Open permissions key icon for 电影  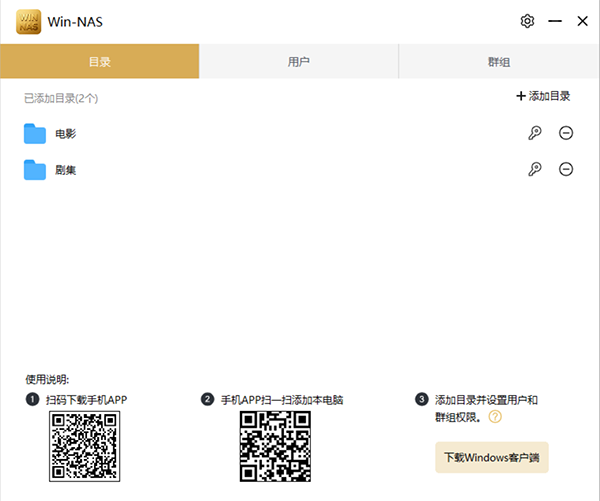535,133
